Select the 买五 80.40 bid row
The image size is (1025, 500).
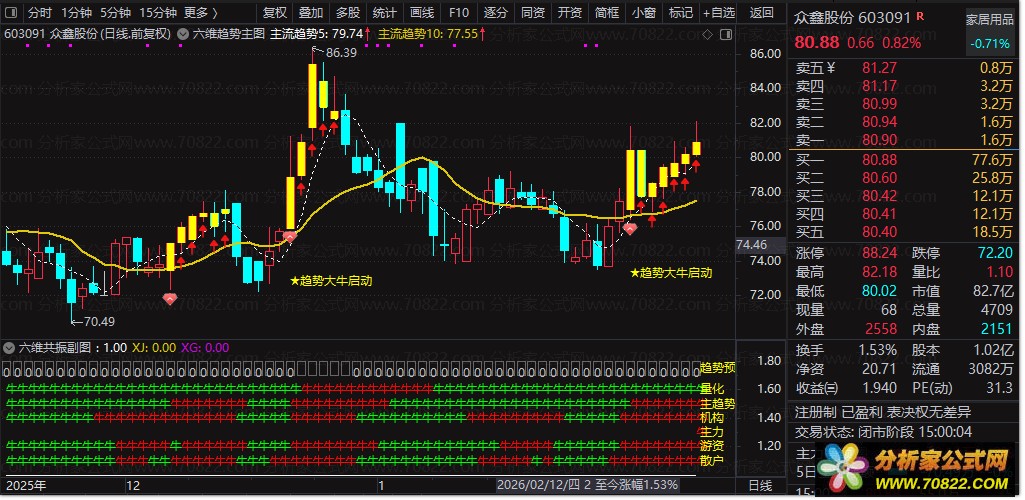(903, 231)
